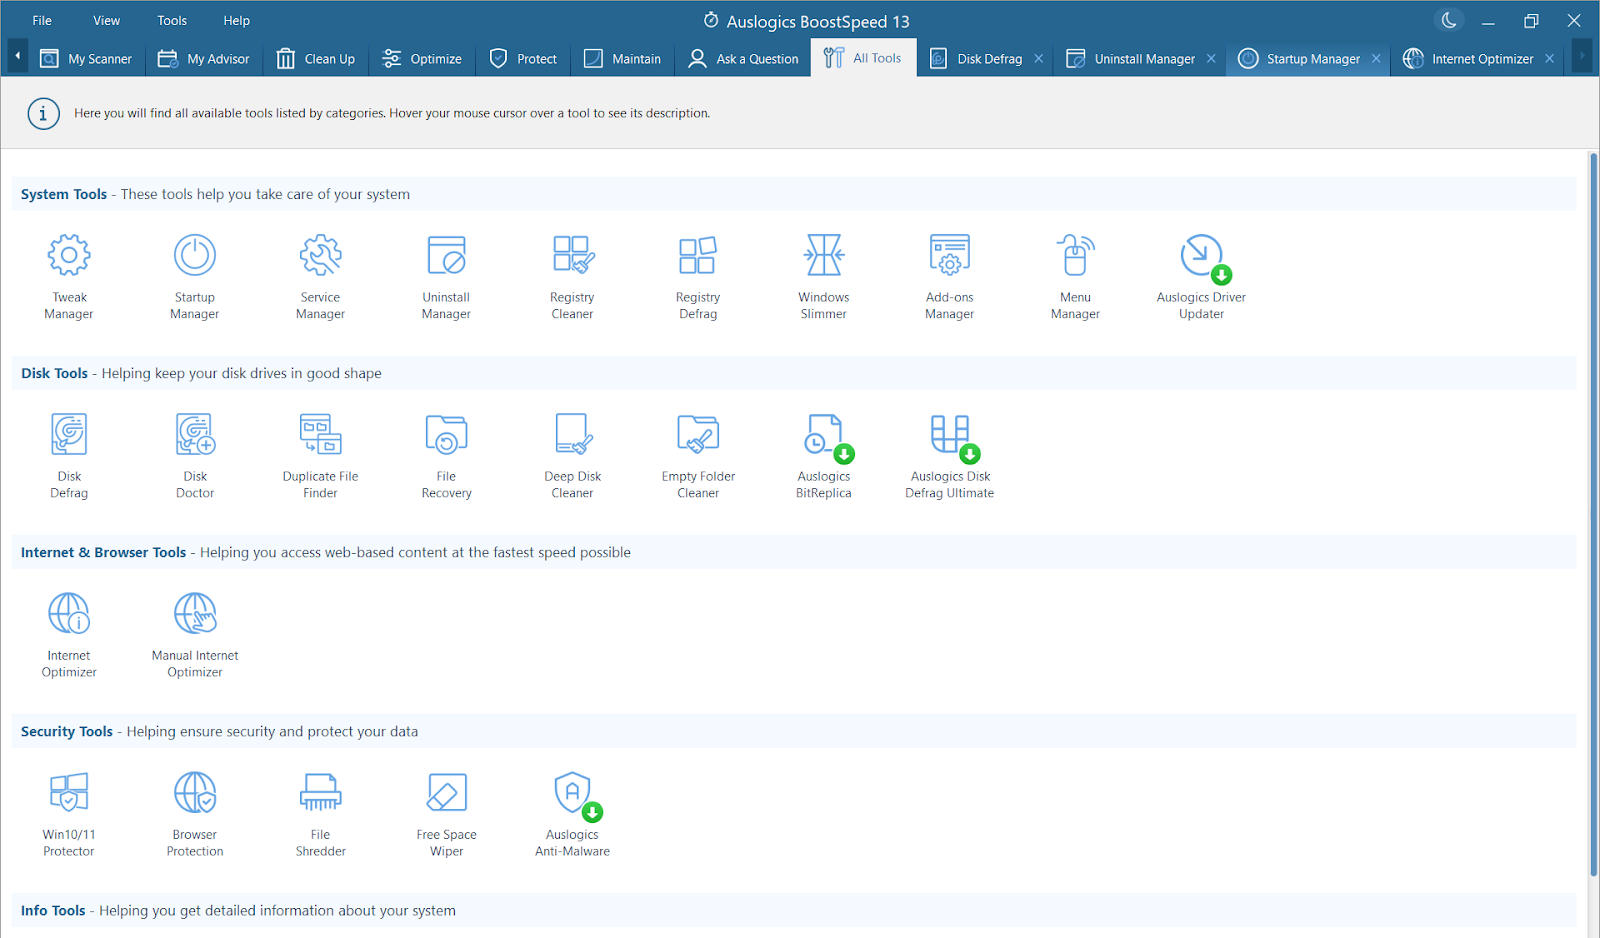1600x938 pixels.
Task: Launch Startup Manager from System Tools
Action: [x=195, y=277]
